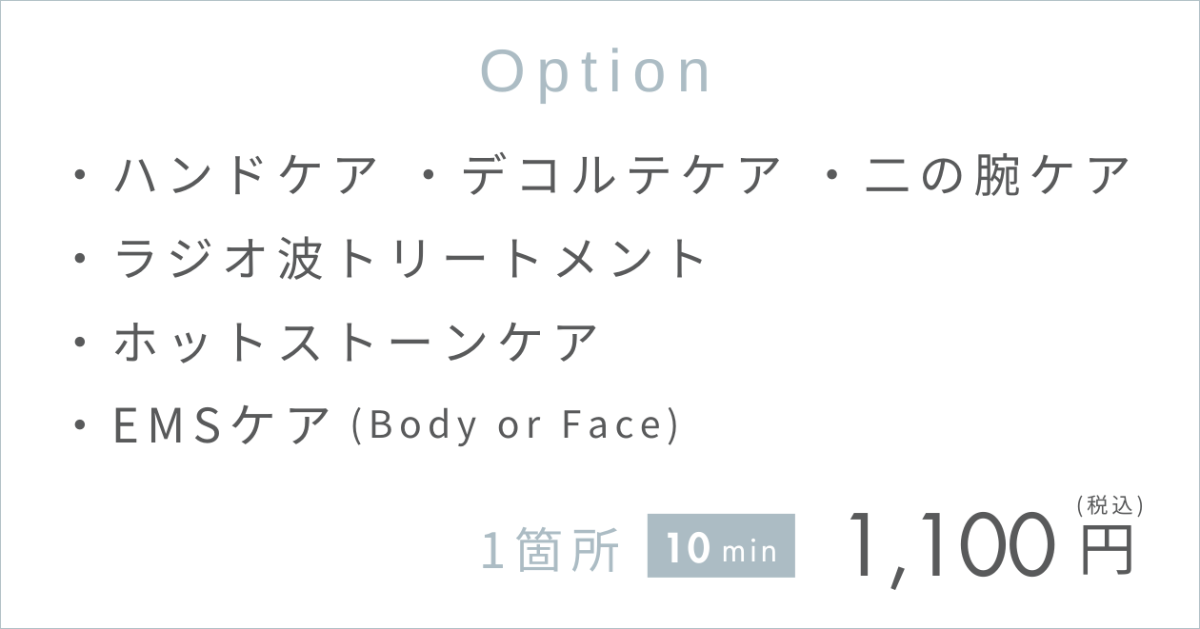Select ハンドケア option text
Screen dimensions: 1200x629
pos(247,176)
